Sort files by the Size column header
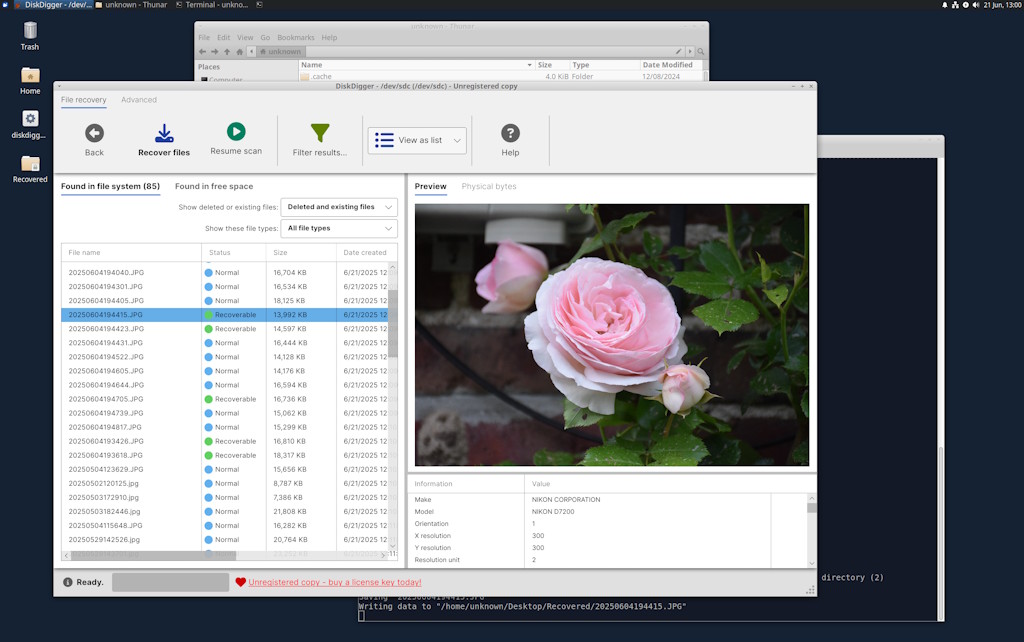The width and height of the screenshot is (1024, 642). tap(287, 252)
